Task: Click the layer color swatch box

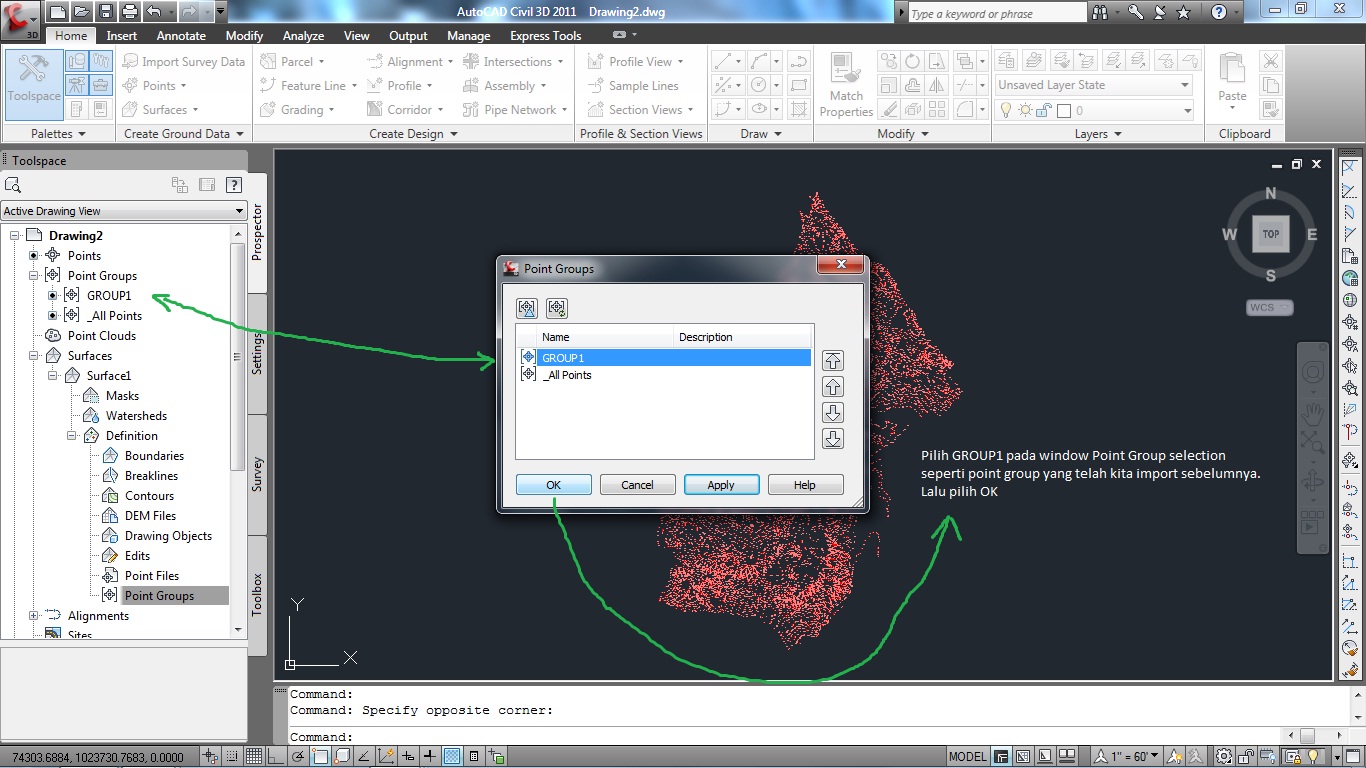Action: click(x=1064, y=110)
